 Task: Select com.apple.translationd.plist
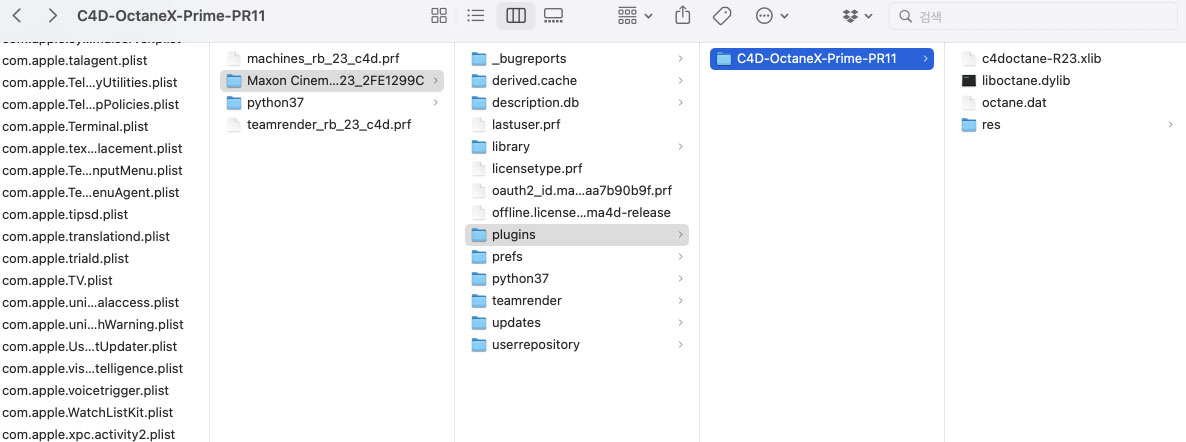coord(86,236)
